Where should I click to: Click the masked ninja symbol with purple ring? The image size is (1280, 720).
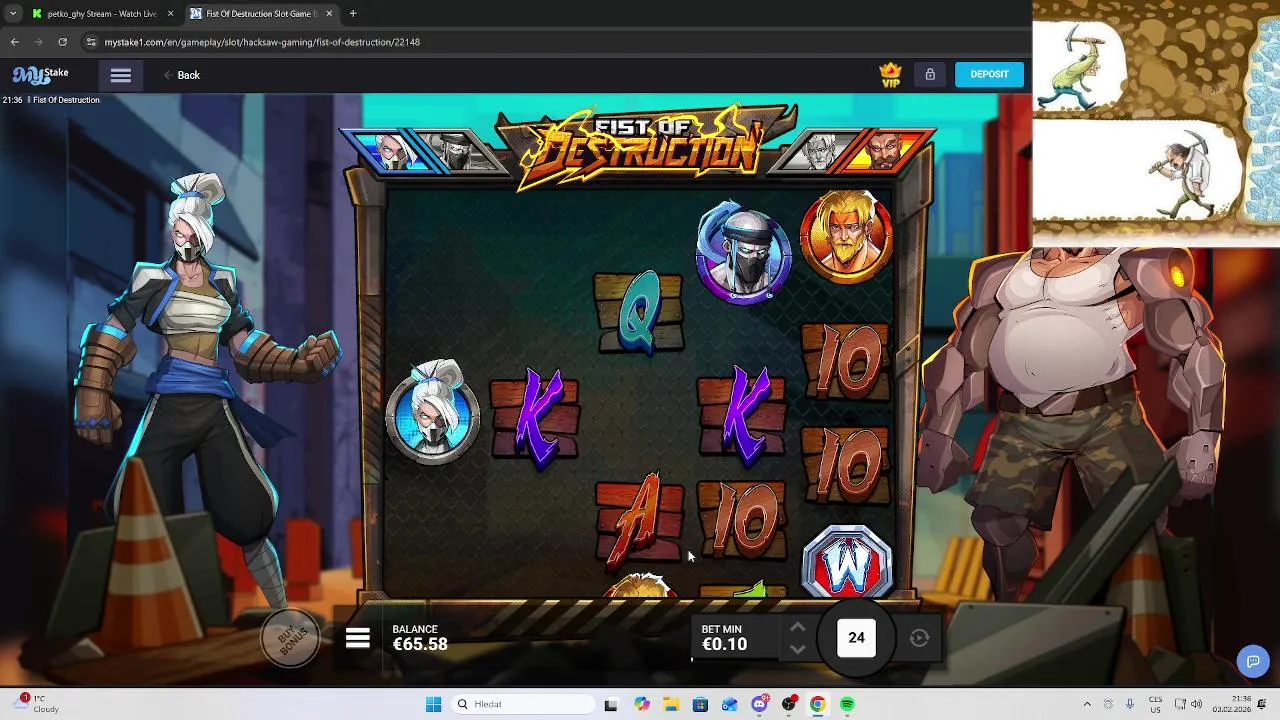click(x=743, y=250)
